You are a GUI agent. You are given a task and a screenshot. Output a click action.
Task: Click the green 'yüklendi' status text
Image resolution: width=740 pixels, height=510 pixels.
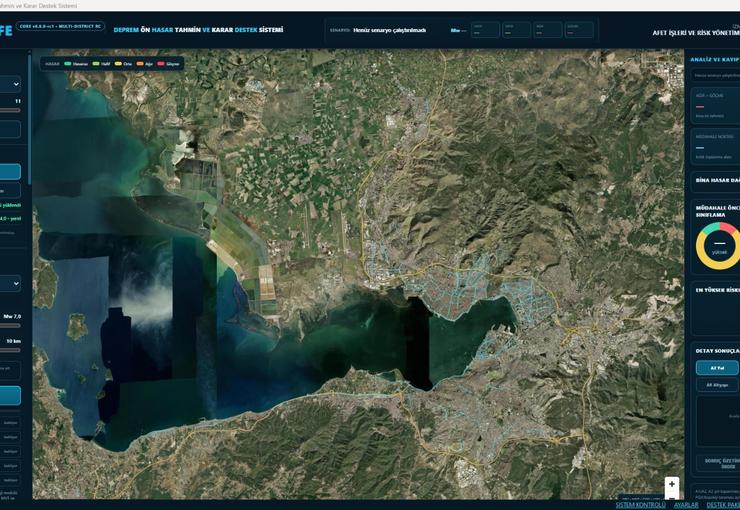(x=10, y=206)
